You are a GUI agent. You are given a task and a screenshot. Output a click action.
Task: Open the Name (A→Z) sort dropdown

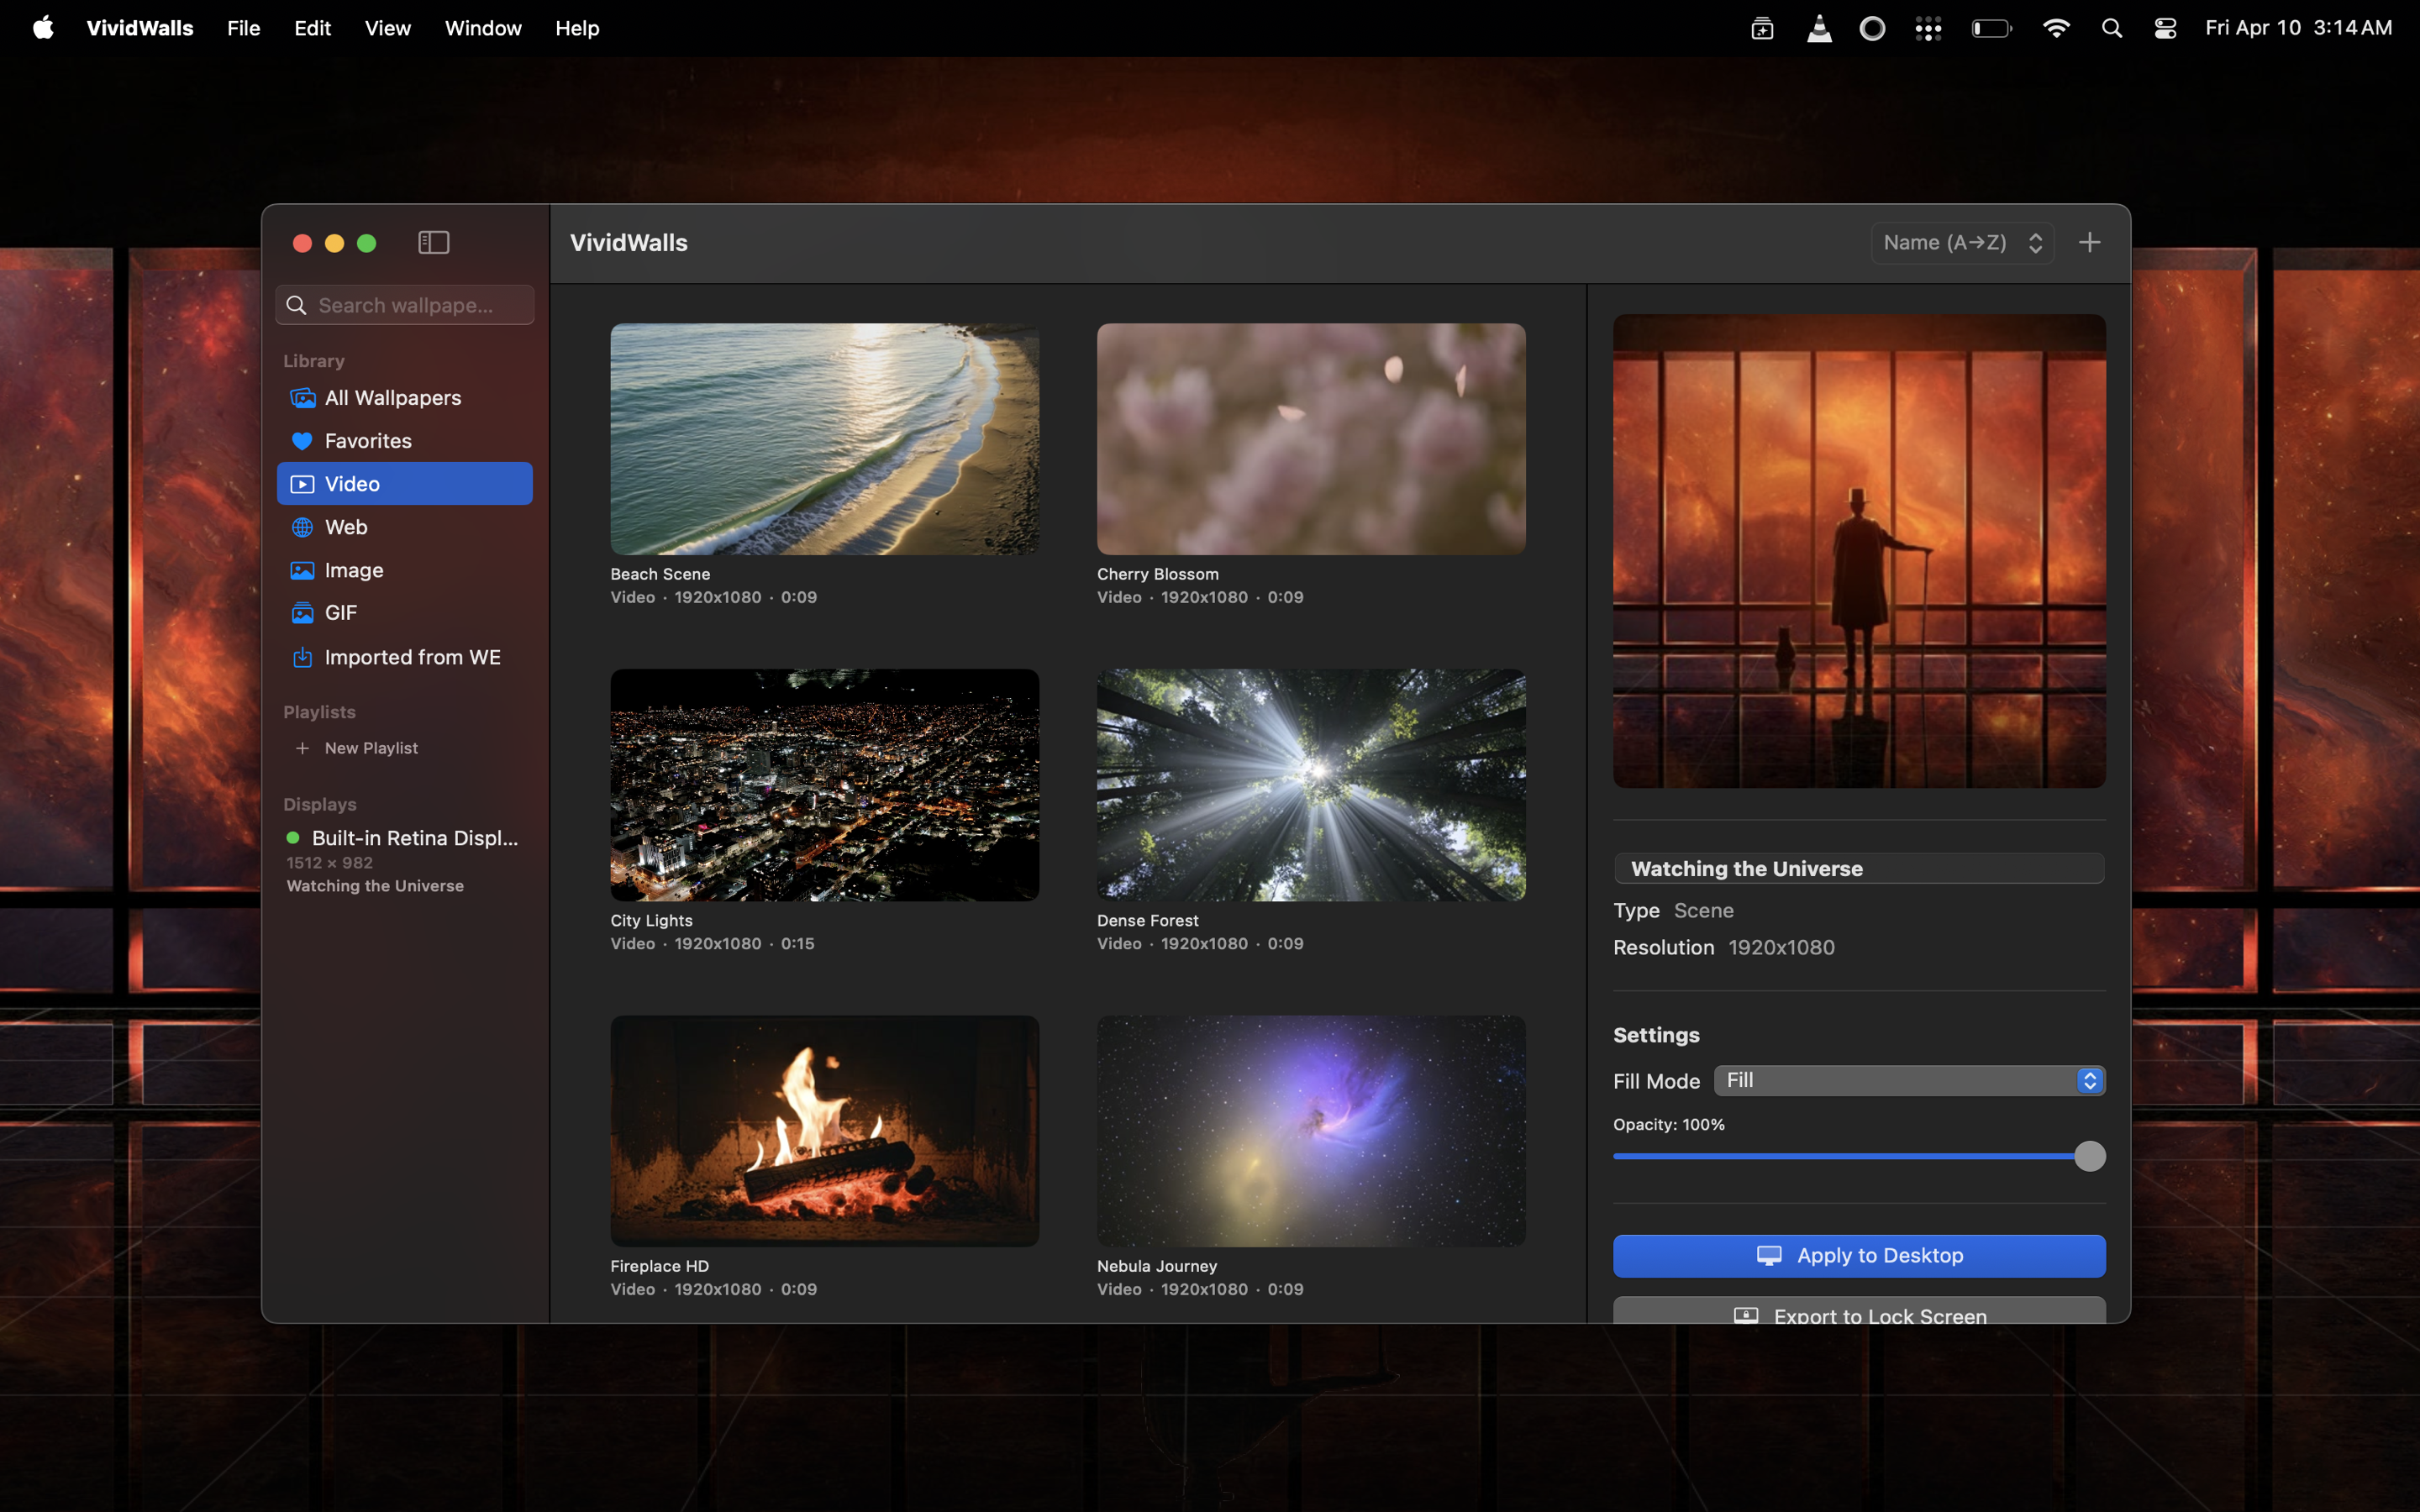point(1962,243)
